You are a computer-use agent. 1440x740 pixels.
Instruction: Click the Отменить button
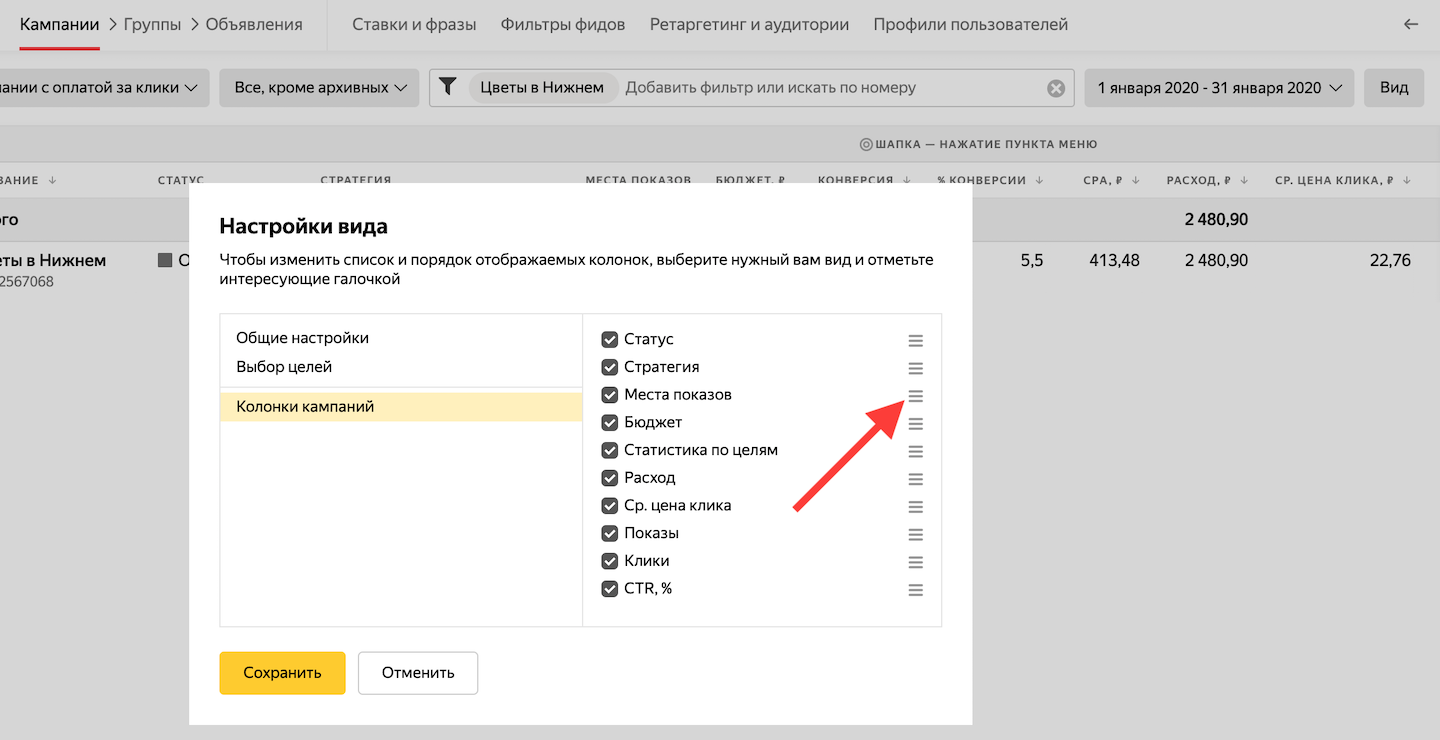tap(418, 673)
